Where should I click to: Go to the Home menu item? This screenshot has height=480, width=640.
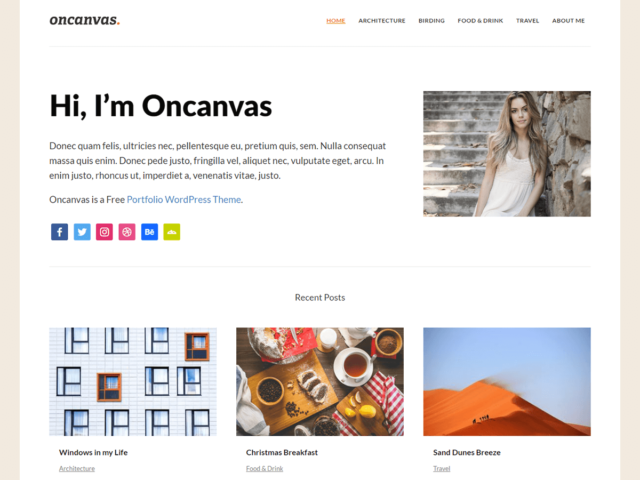tap(336, 20)
